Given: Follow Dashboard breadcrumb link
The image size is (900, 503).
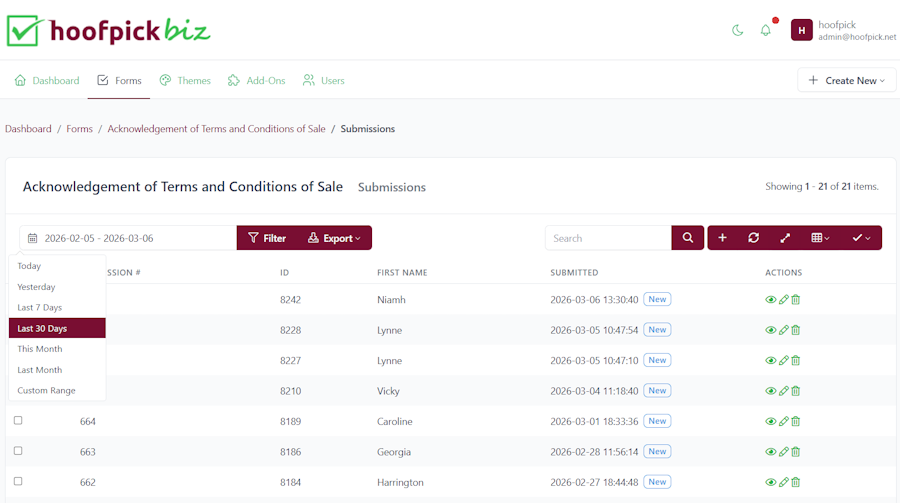Looking at the screenshot, I should [28, 129].
